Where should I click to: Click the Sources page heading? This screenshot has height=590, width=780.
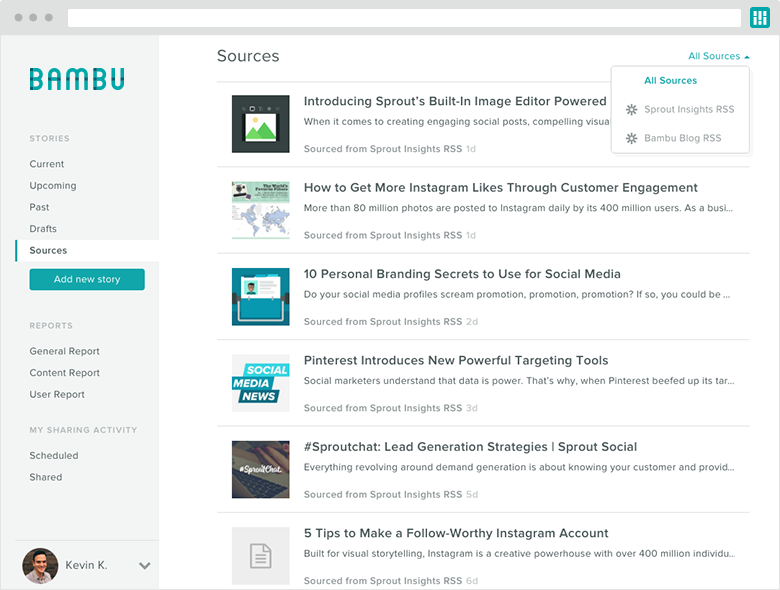point(248,56)
